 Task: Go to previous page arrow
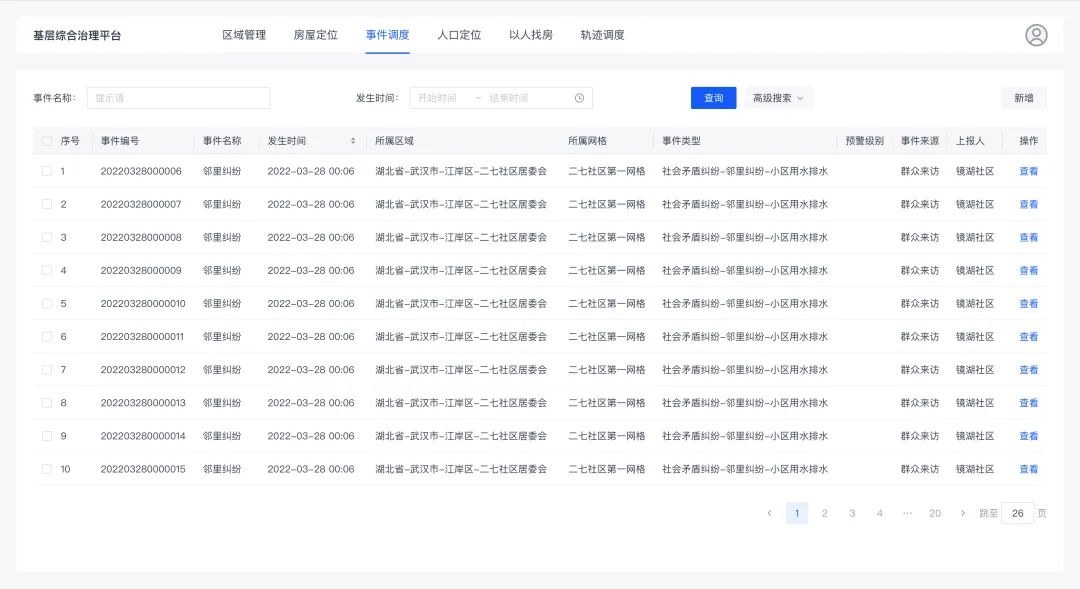tap(769, 513)
